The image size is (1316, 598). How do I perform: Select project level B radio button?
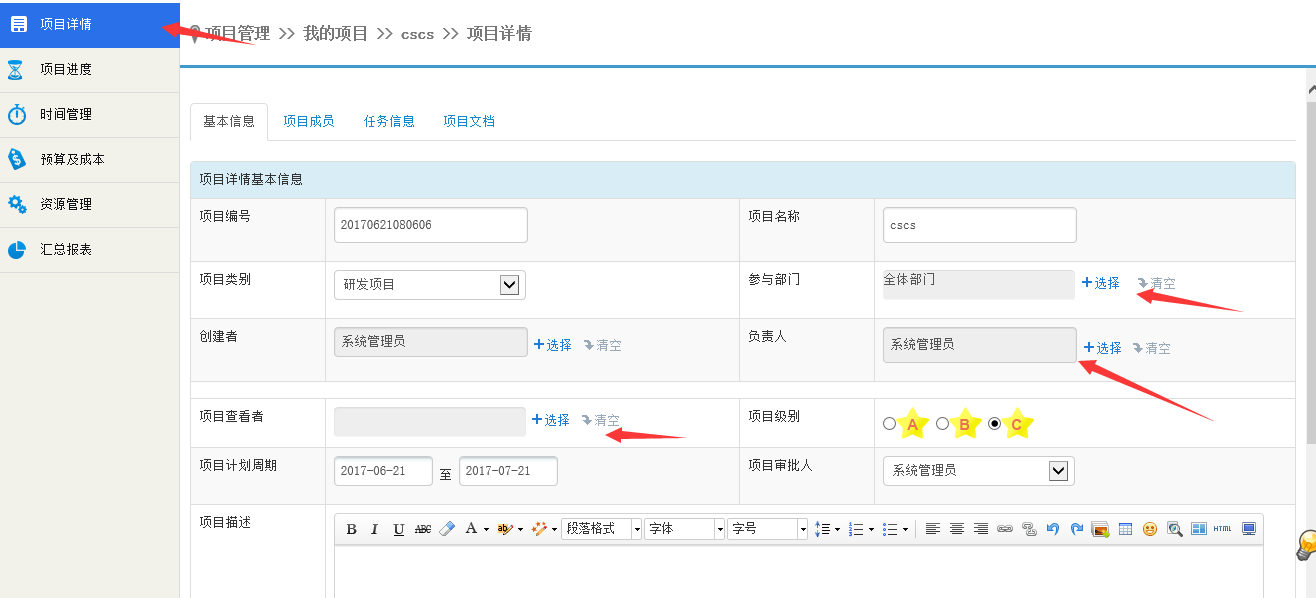[942, 424]
